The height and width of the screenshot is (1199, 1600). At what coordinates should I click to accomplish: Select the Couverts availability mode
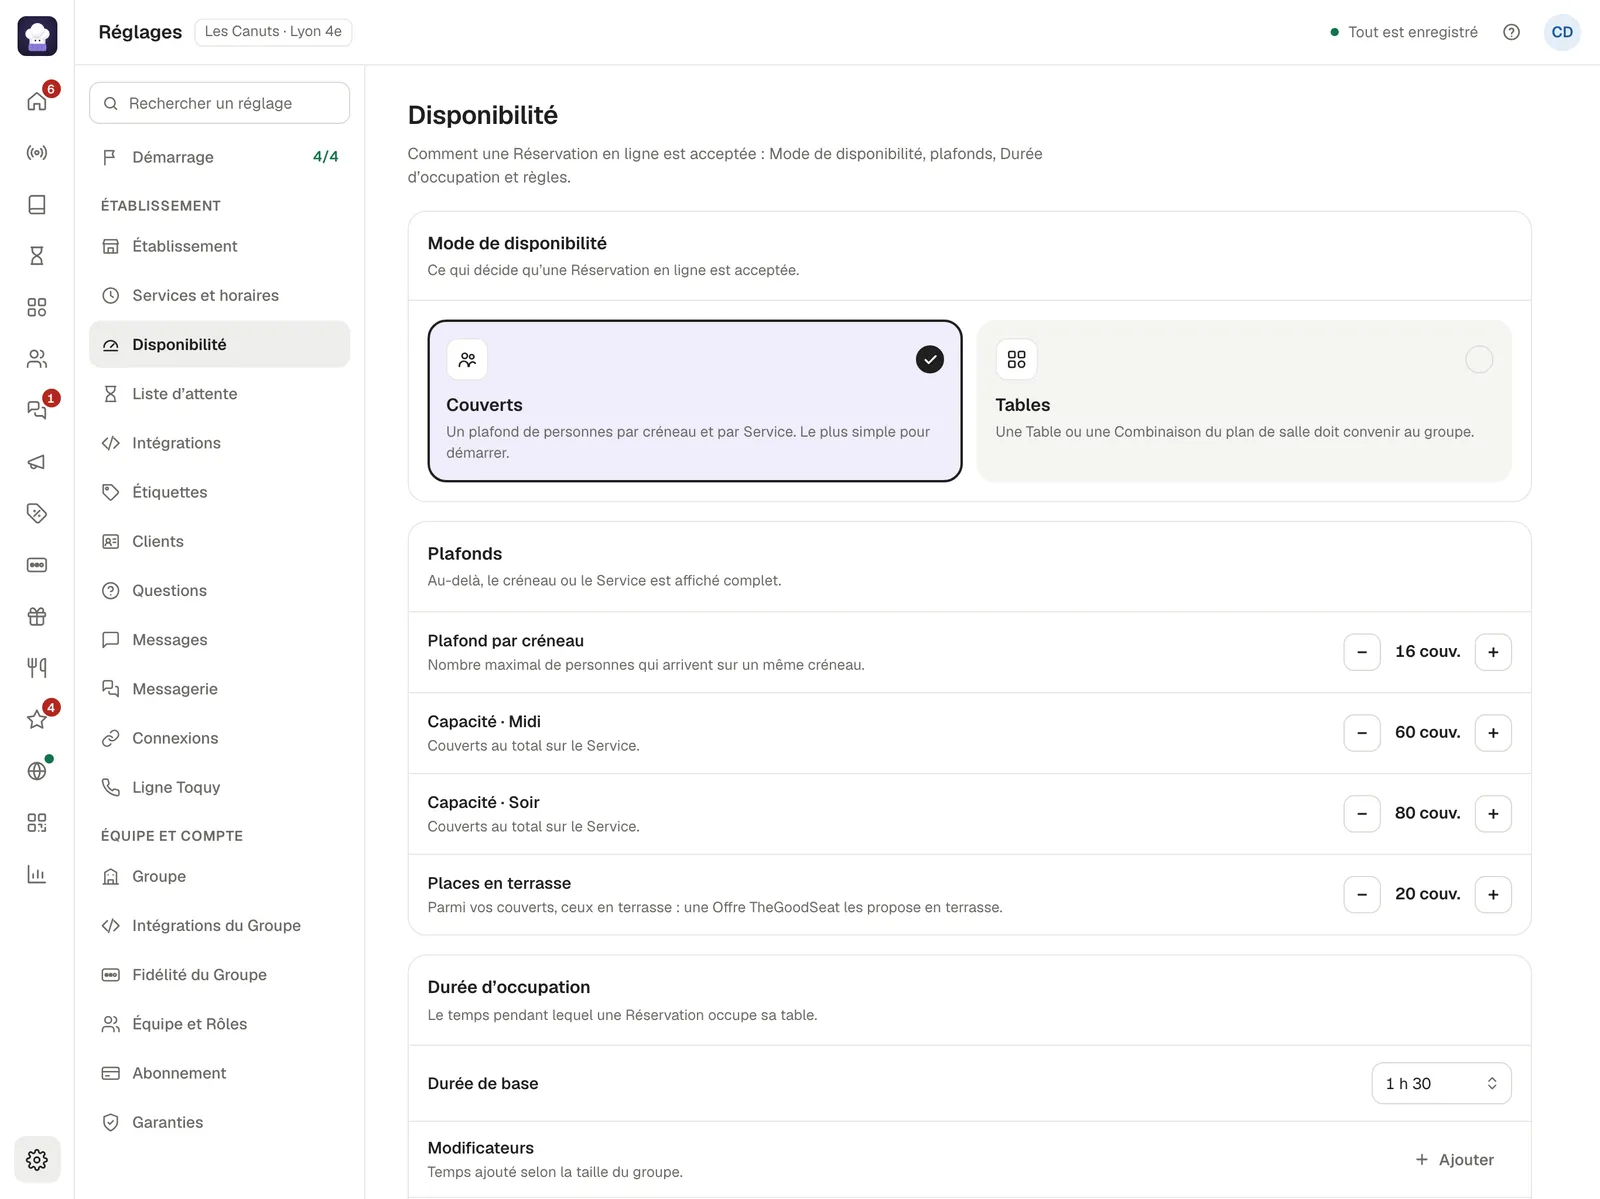[695, 401]
